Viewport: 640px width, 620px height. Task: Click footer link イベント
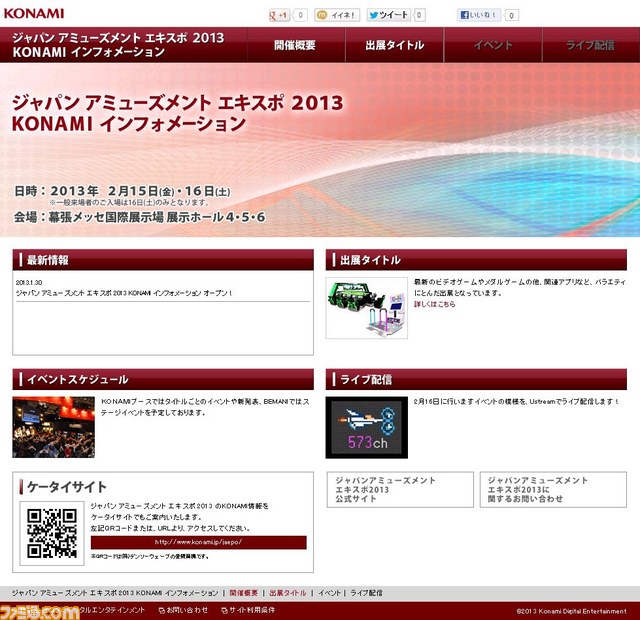click(329, 593)
